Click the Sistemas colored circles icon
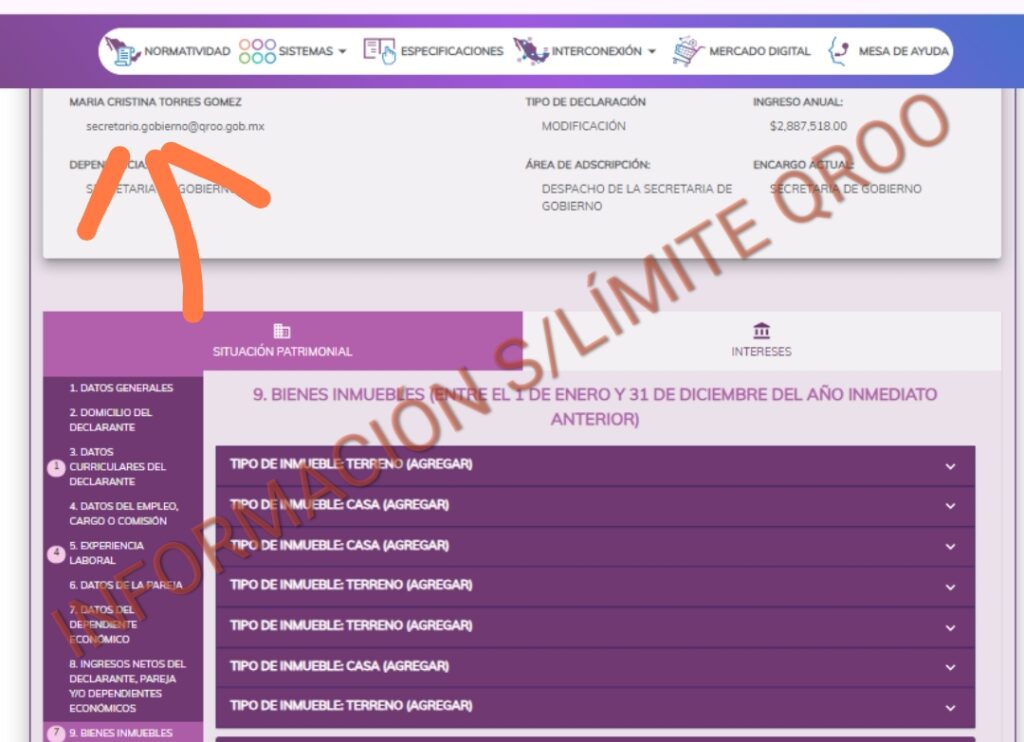The width and height of the screenshot is (1024, 742). click(257, 51)
